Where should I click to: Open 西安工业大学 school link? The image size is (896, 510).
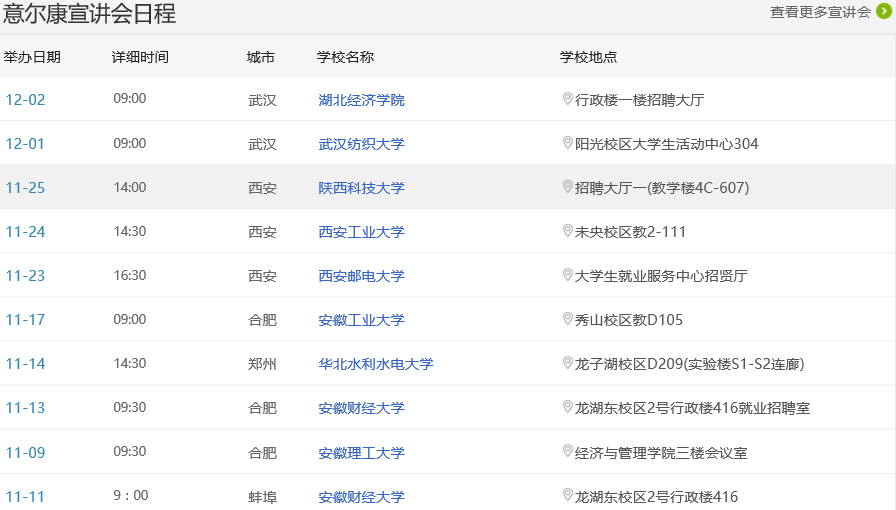(x=361, y=232)
